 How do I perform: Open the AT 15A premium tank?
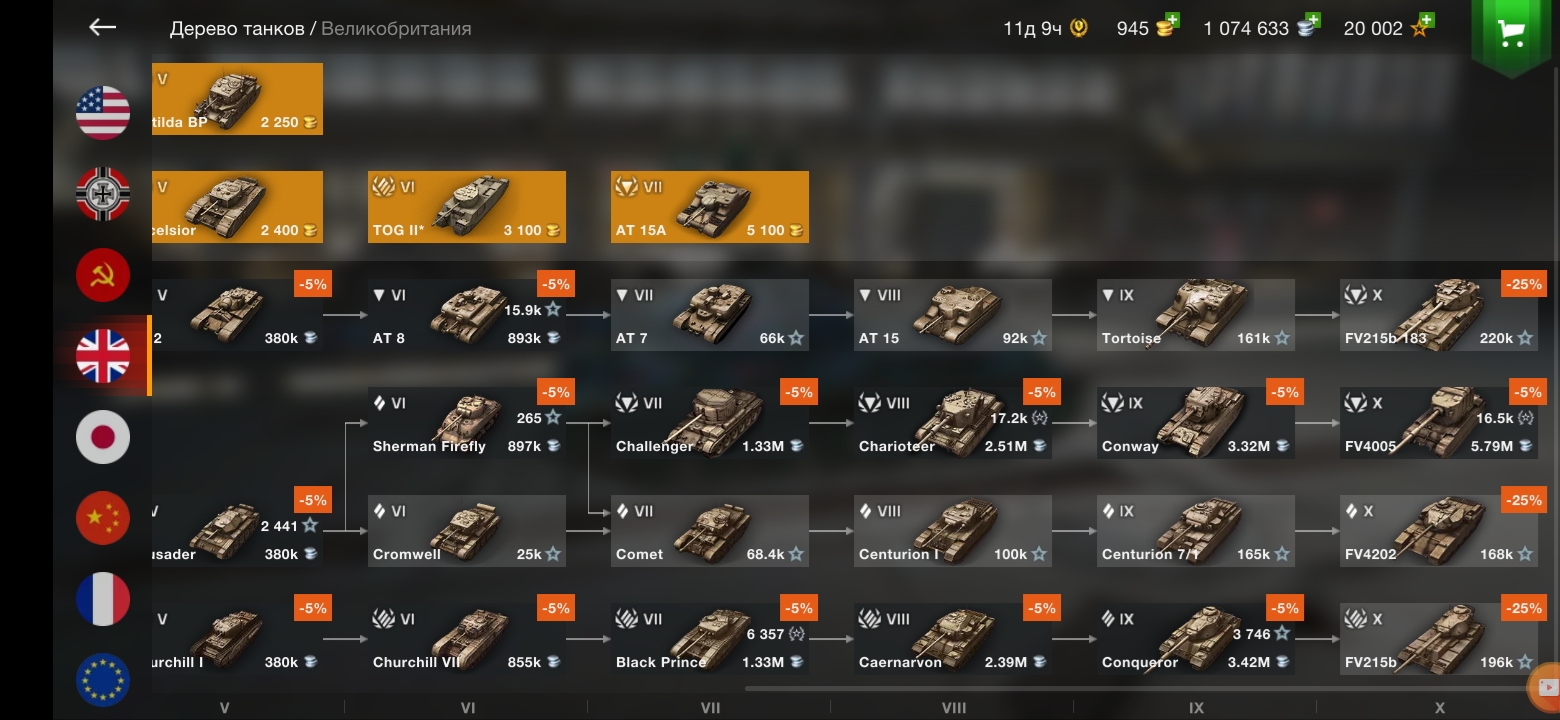coord(710,207)
